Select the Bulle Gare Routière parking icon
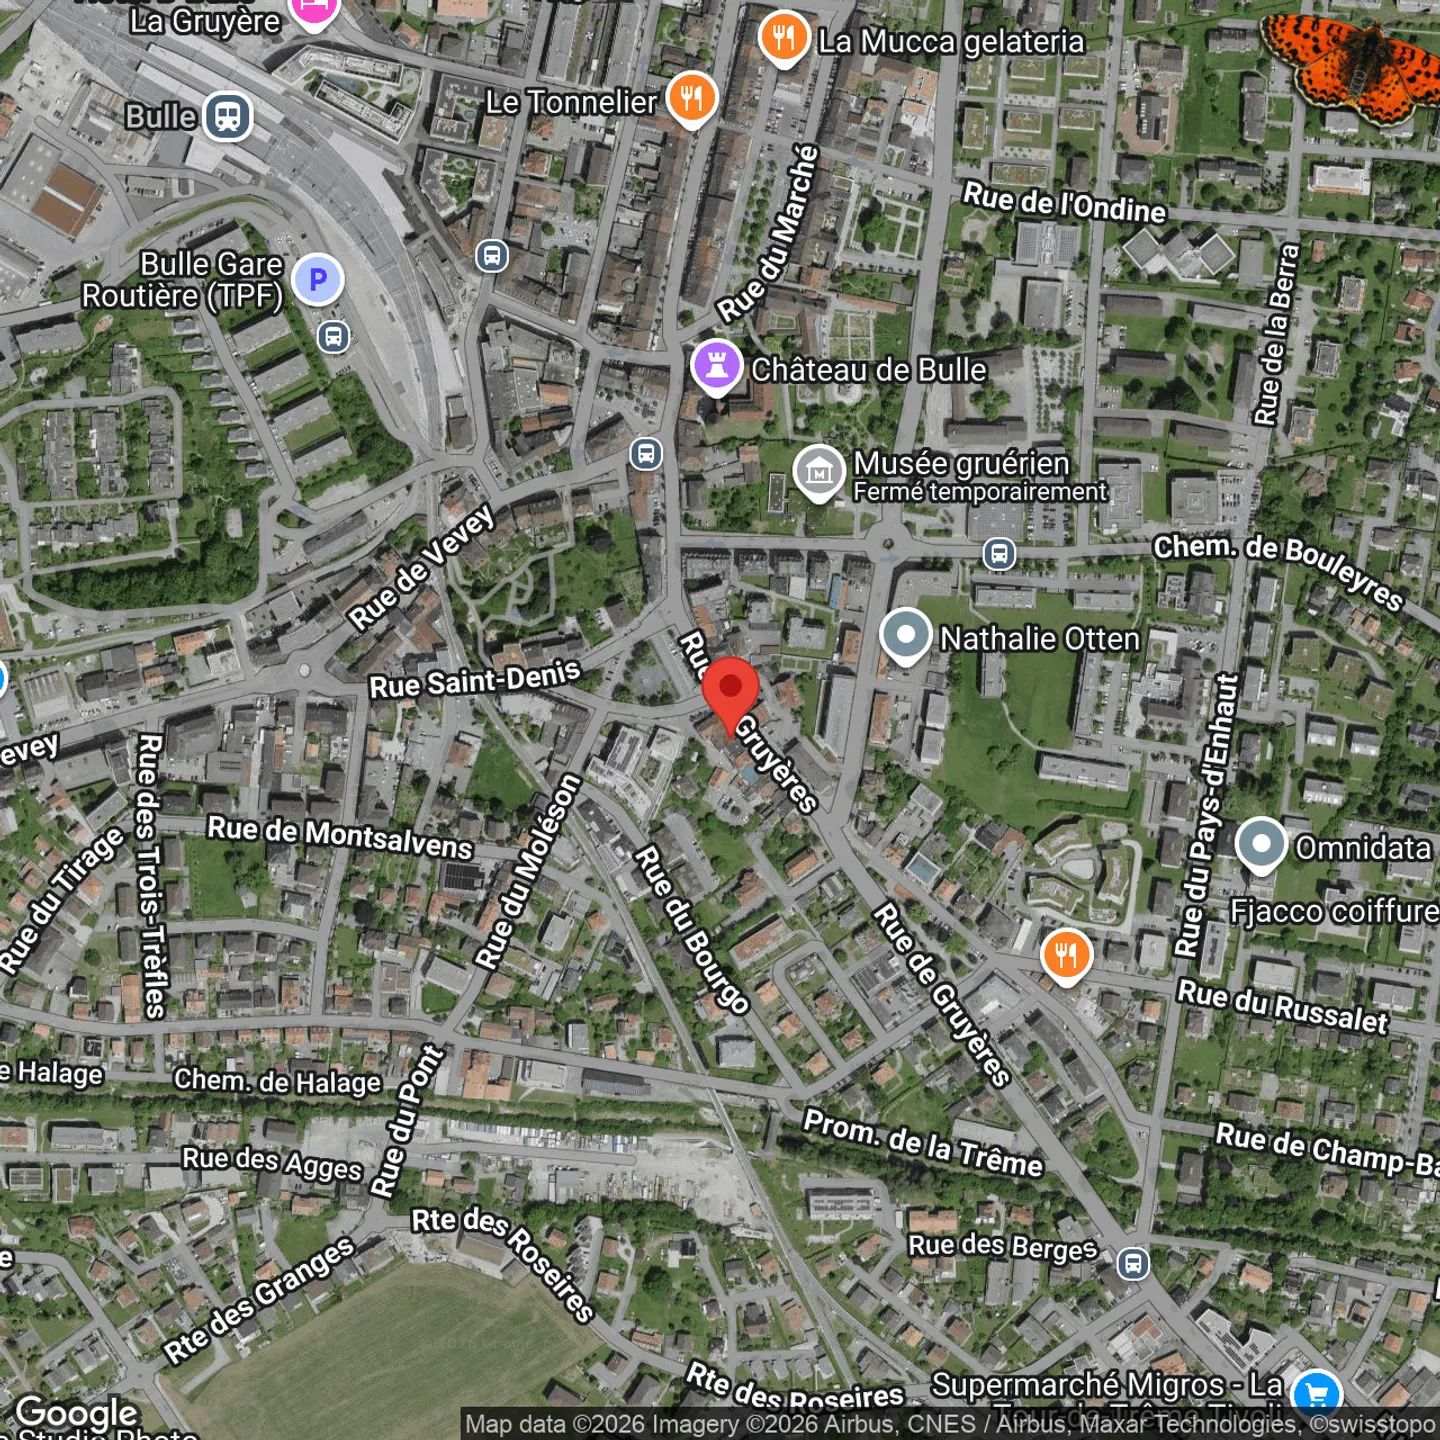 pos(318,281)
